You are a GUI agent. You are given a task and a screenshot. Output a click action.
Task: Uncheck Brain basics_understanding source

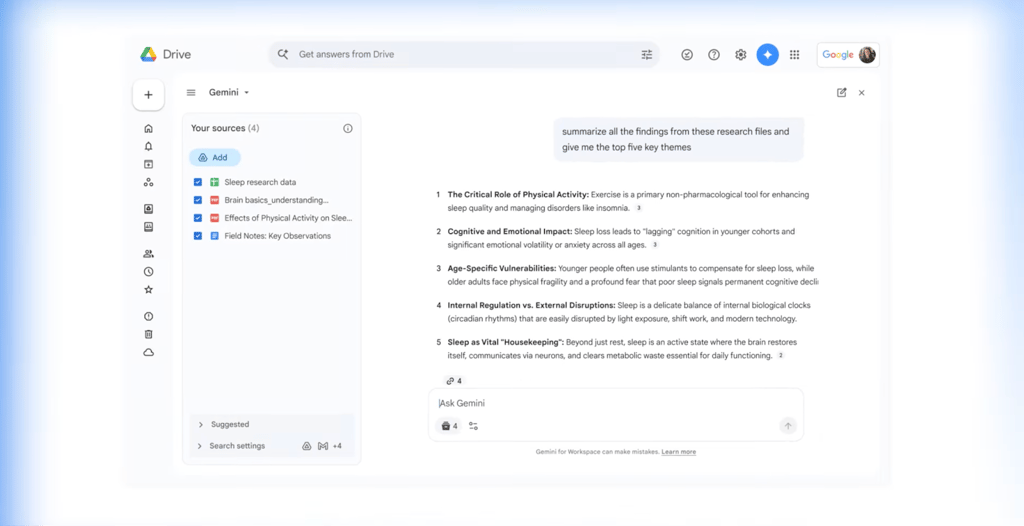click(198, 200)
